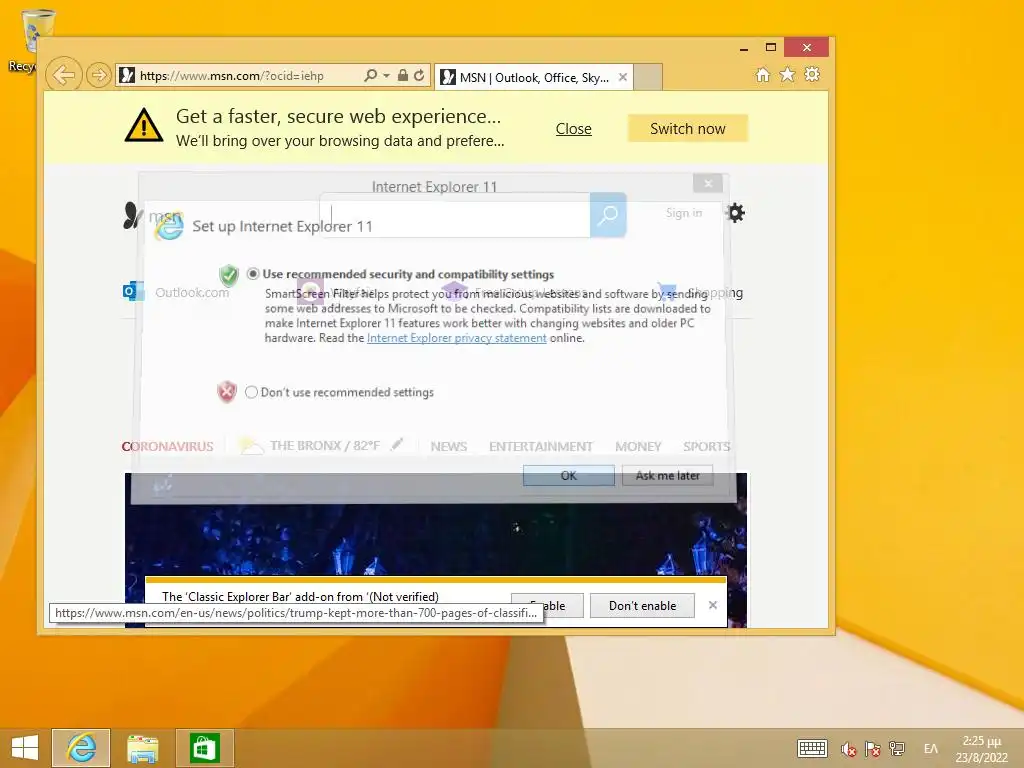
Task: Open the Internet Explorer privacy statement link
Action: click(x=456, y=338)
